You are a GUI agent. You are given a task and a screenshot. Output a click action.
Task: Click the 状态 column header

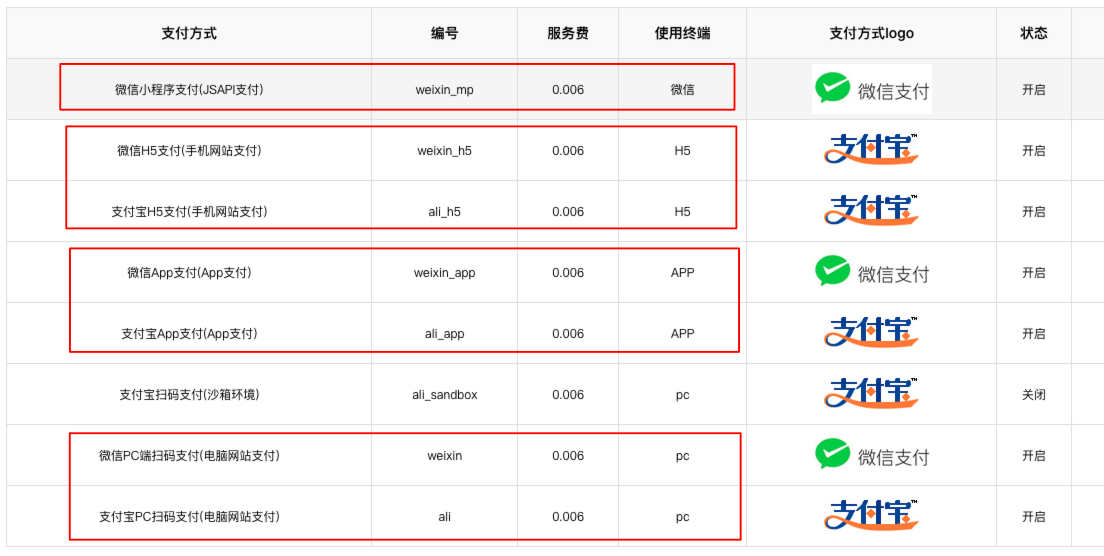tap(1034, 33)
